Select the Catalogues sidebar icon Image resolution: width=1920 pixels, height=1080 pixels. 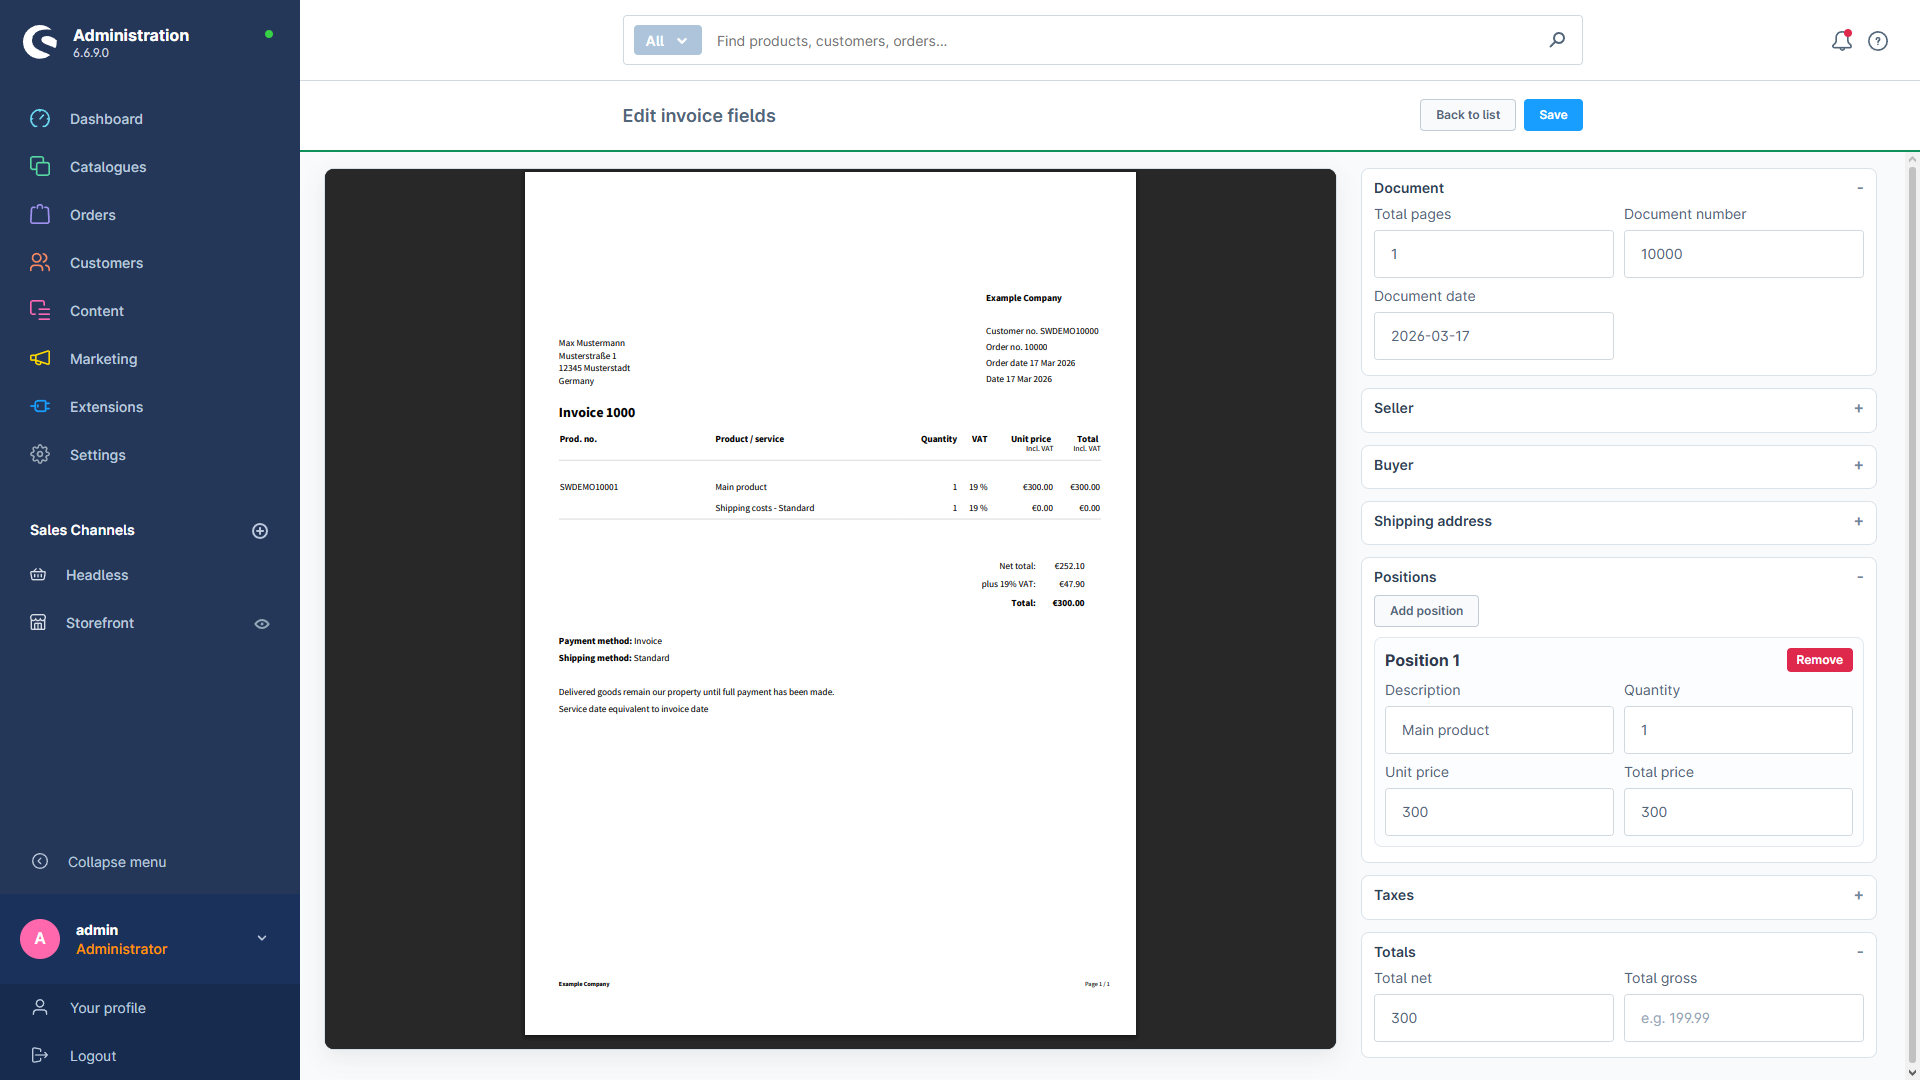pos(40,167)
